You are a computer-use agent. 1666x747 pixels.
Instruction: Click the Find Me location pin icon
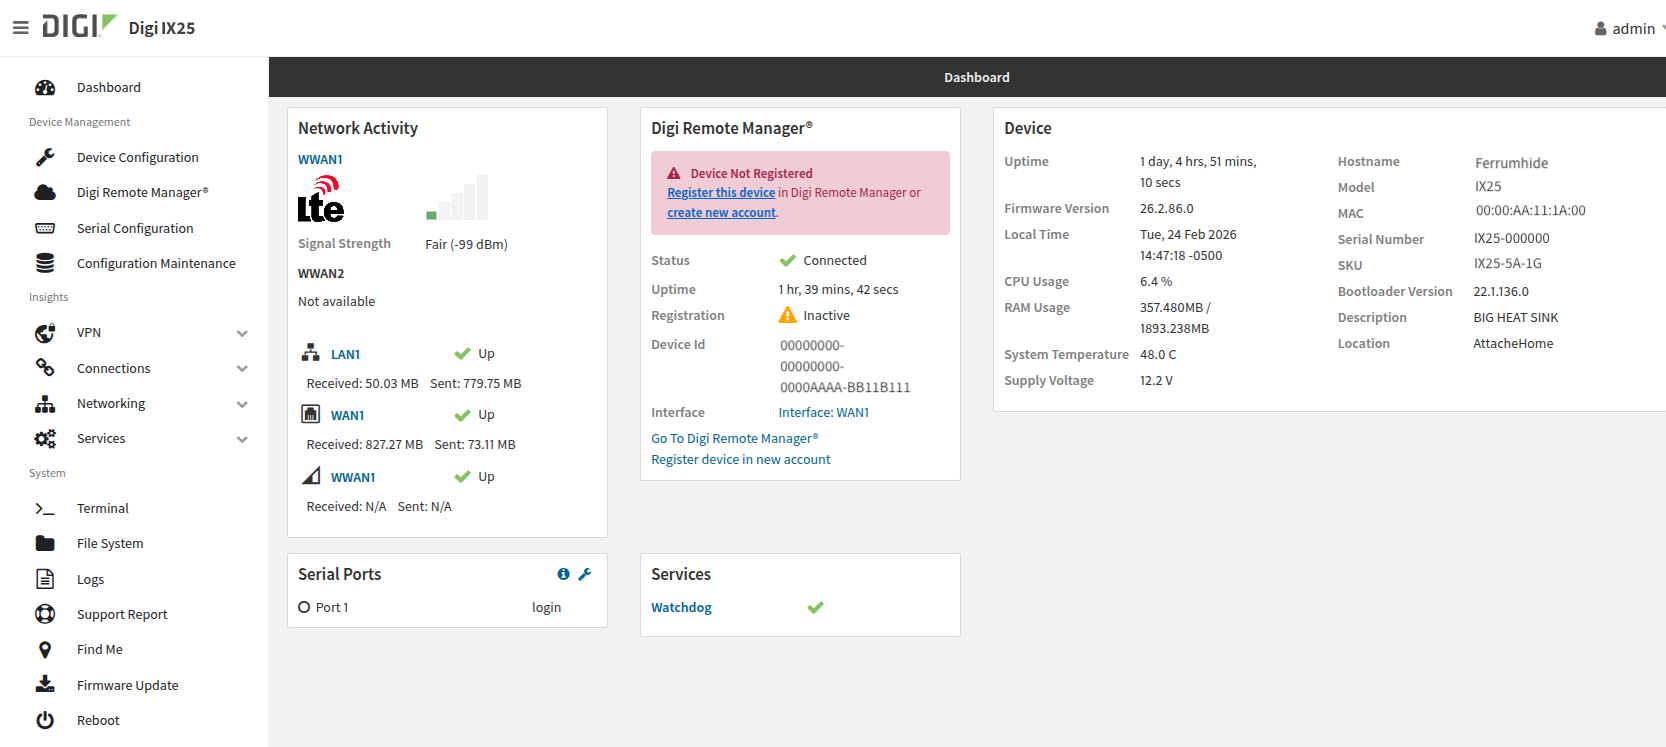pos(45,650)
